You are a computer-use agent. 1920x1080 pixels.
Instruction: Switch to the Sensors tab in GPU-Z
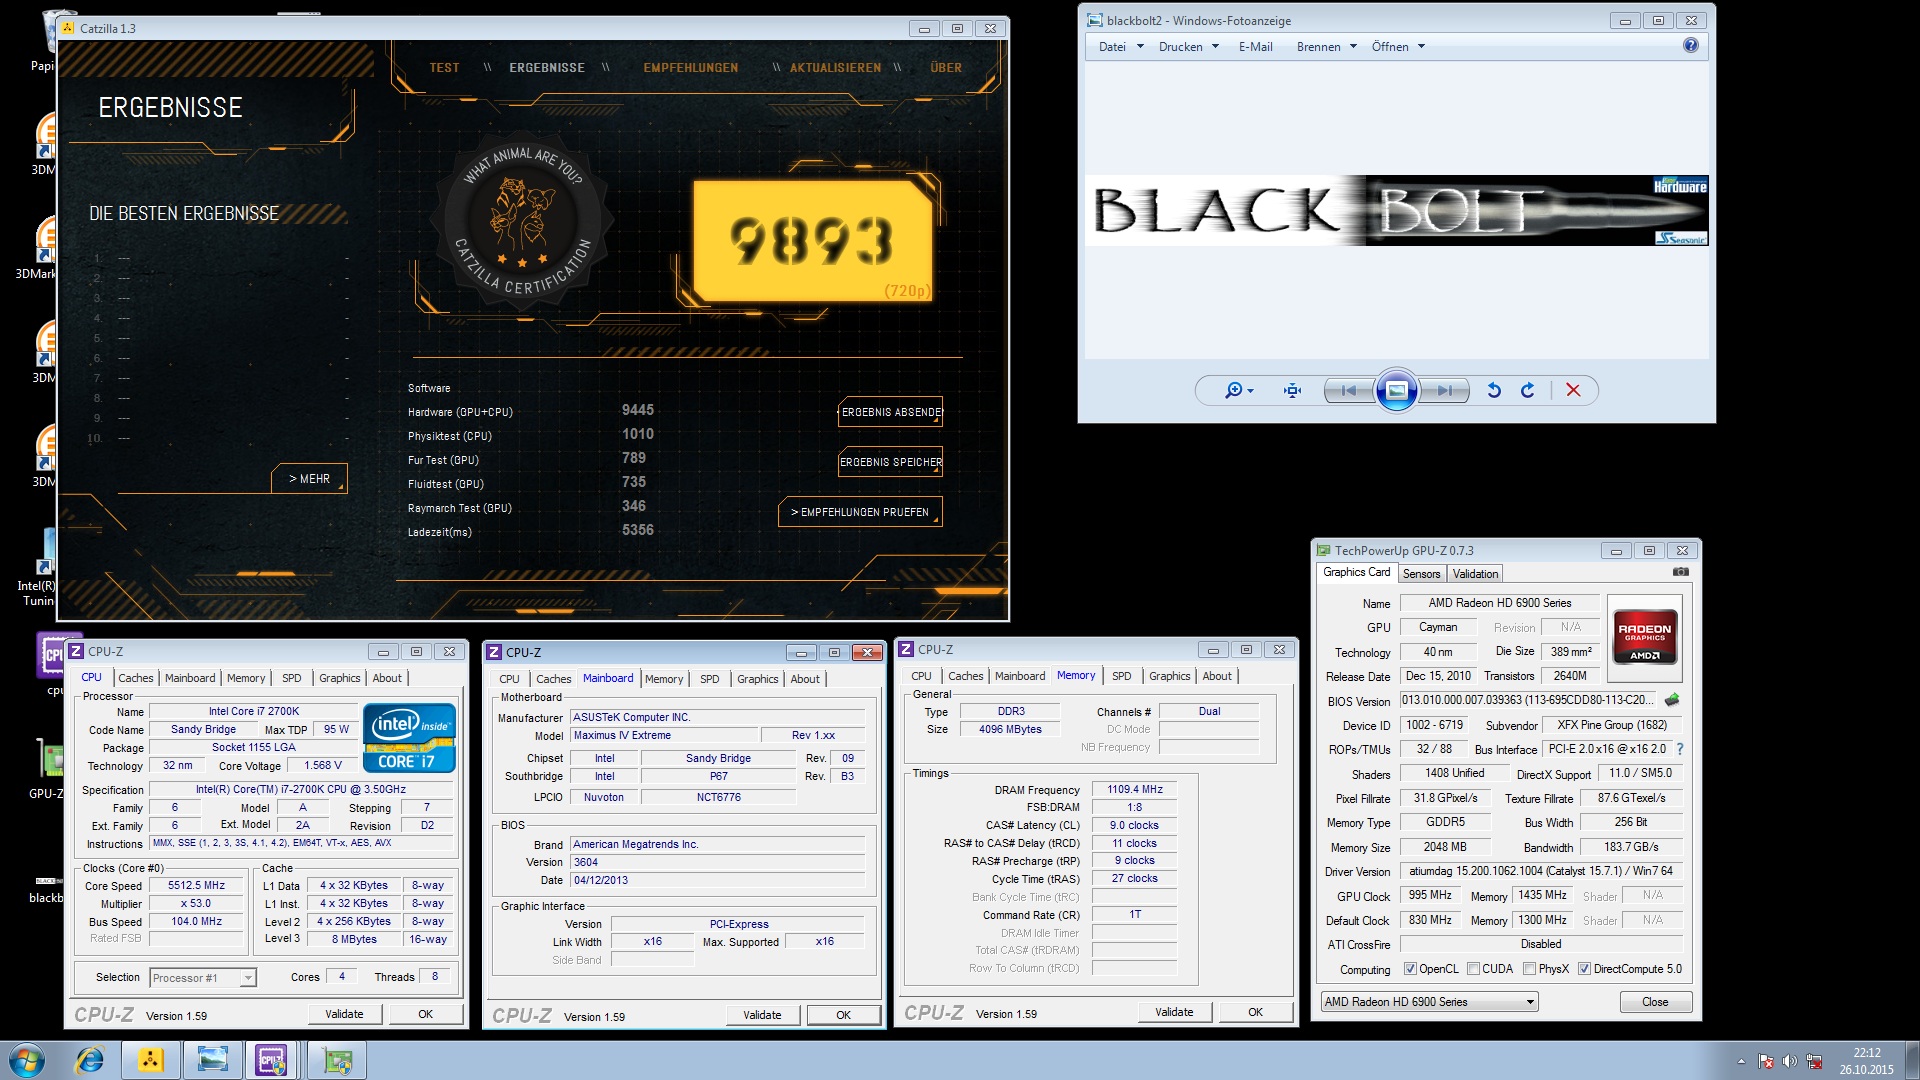tap(1421, 574)
